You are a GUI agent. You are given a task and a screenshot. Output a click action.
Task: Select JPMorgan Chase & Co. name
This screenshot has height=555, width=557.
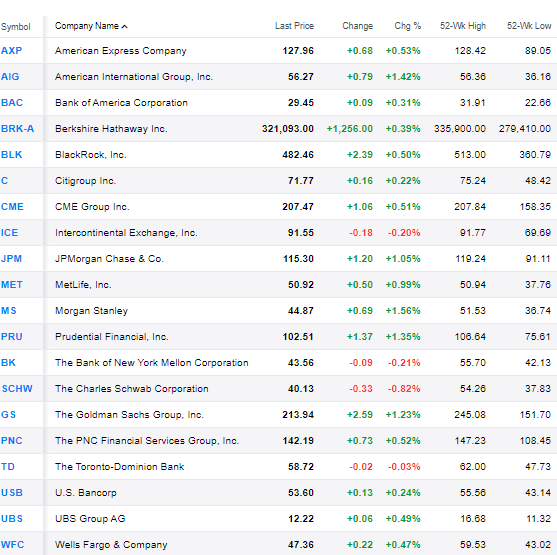[x=109, y=258]
